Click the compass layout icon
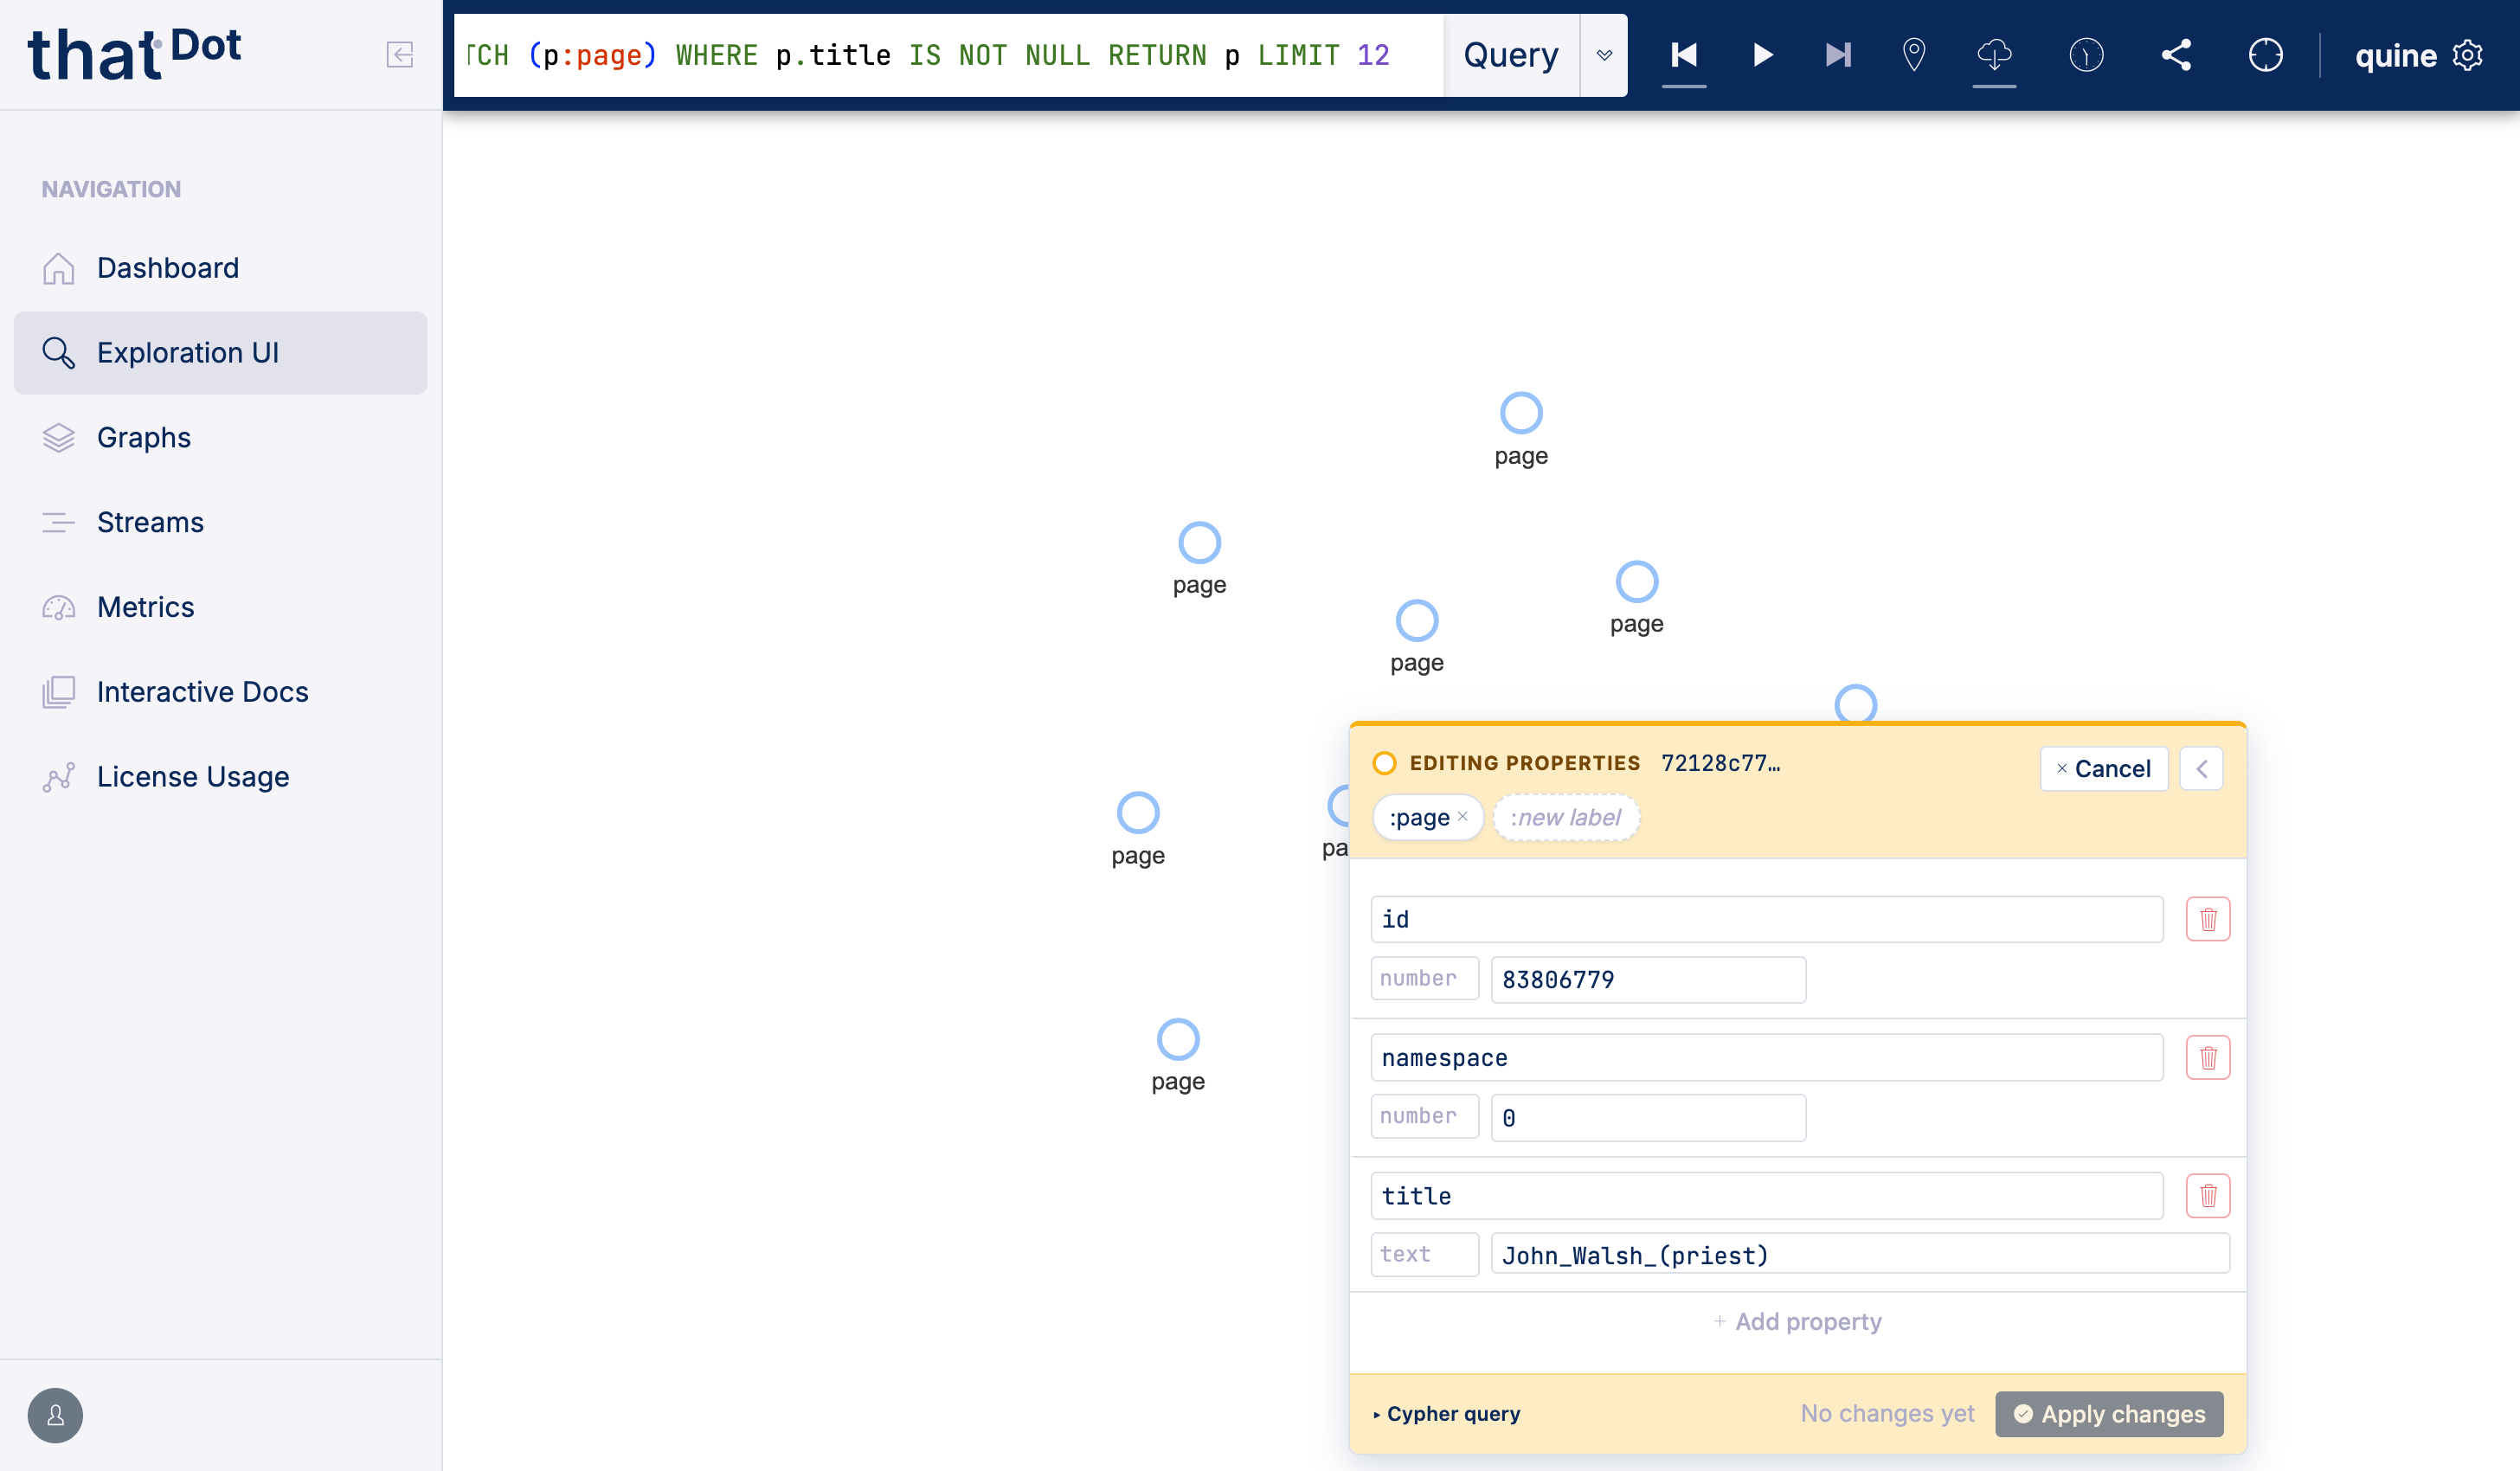Viewport: 2520px width, 1471px height. point(2086,54)
